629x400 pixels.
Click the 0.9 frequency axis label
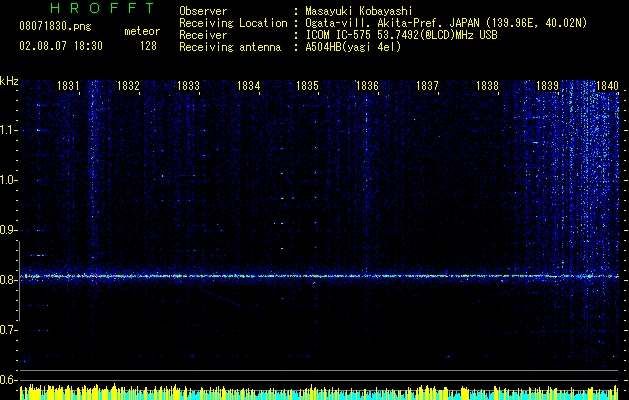[7, 230]
